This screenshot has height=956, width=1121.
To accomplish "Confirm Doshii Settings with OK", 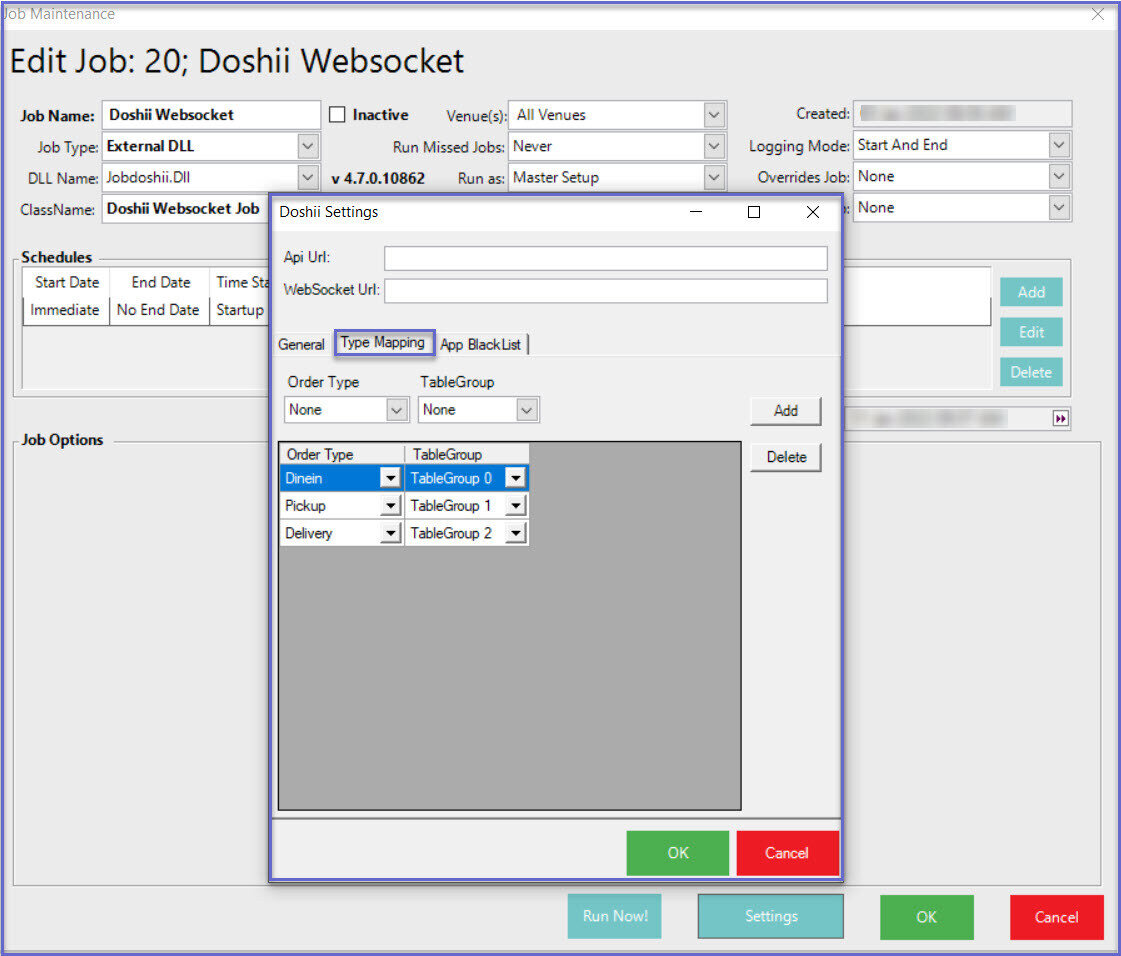I will (x=677, y=852).
